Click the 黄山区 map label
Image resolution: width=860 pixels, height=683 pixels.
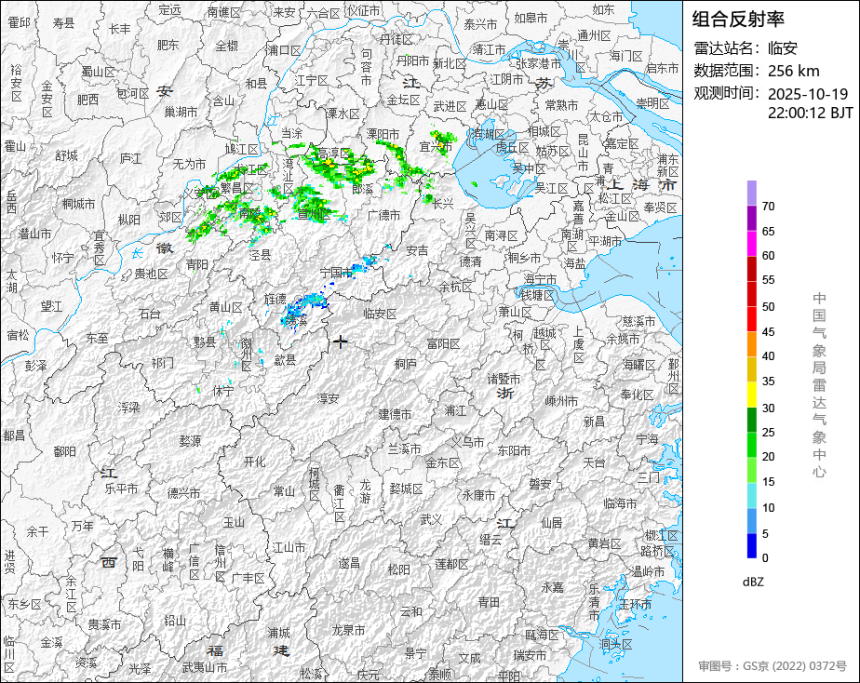click(x=225, y=307)
